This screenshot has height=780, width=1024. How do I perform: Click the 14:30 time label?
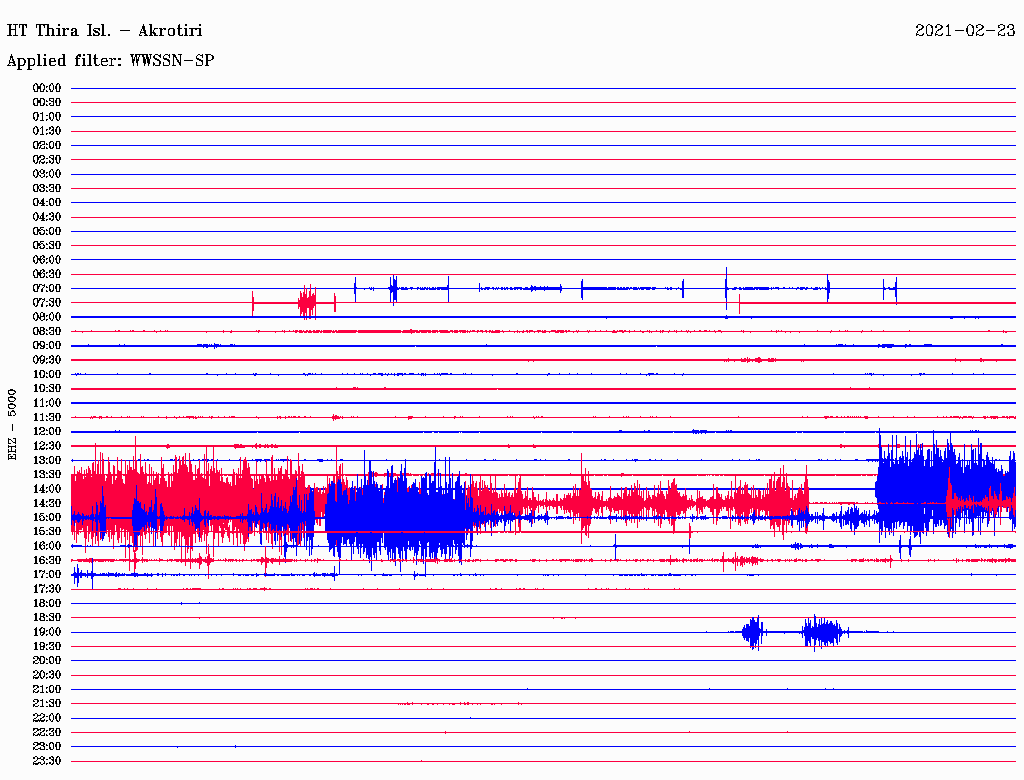[47, 504]
